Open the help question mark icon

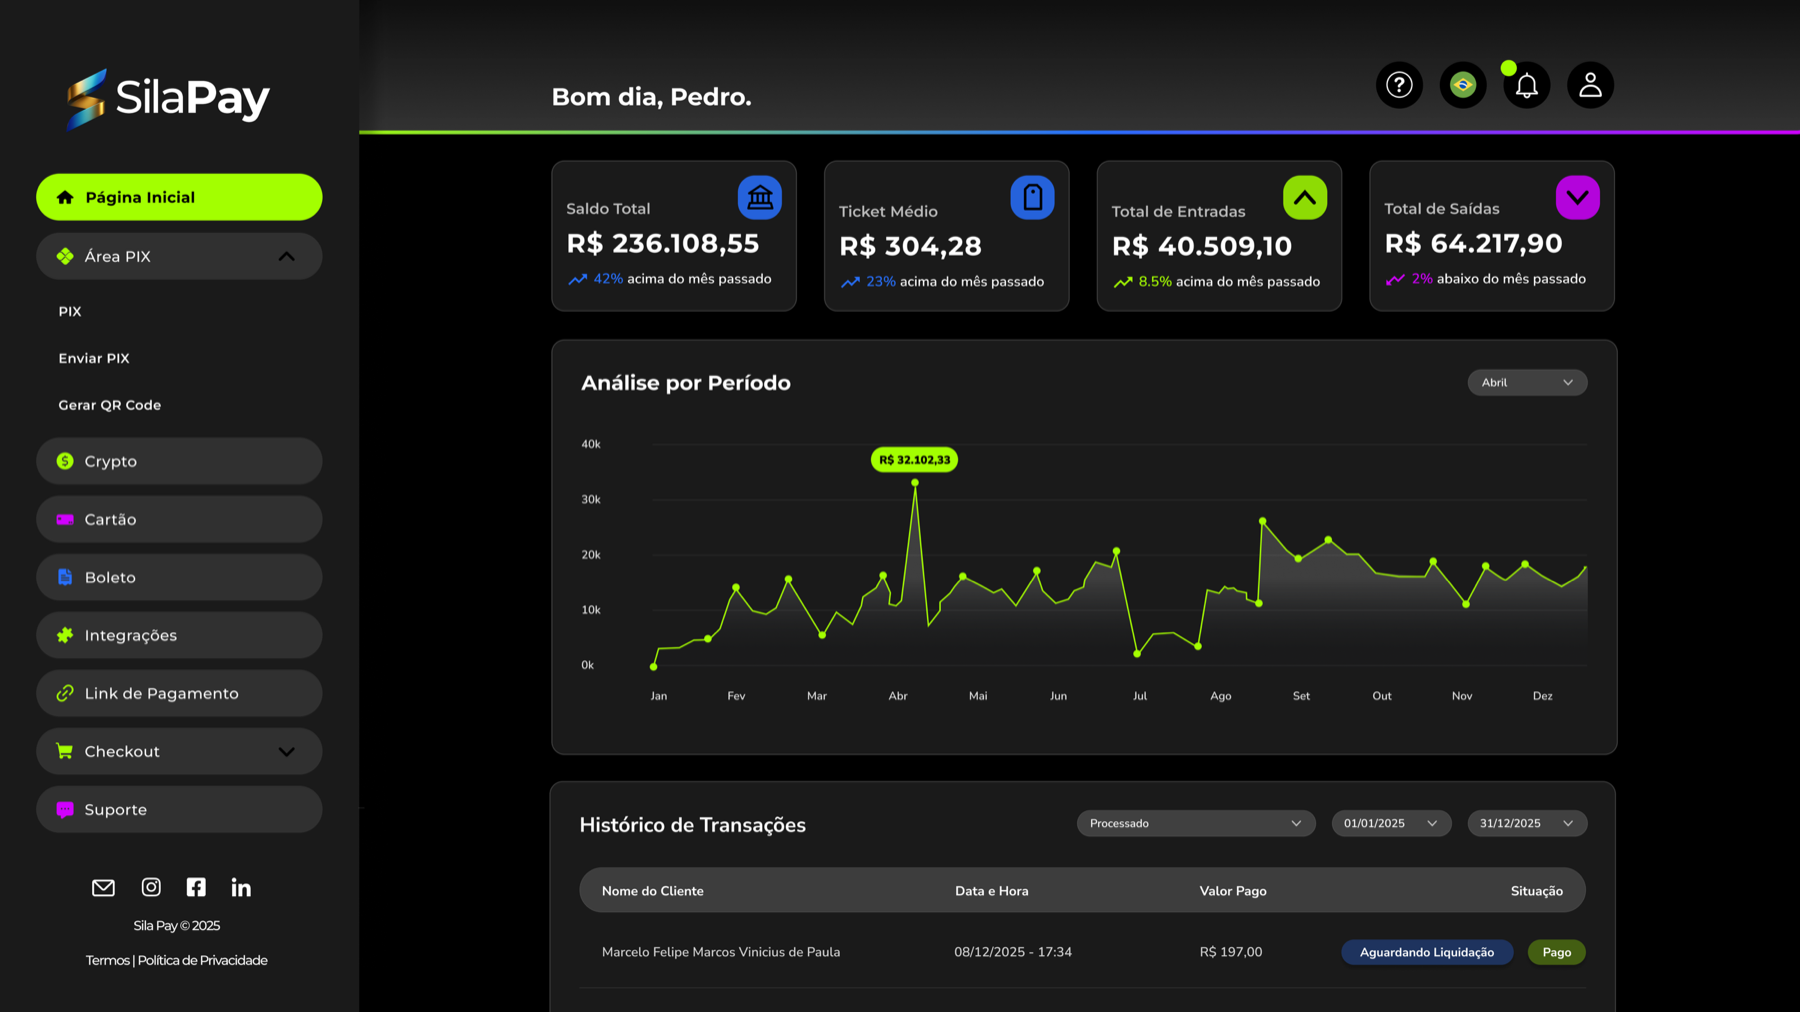click(x=1399, y=85)
